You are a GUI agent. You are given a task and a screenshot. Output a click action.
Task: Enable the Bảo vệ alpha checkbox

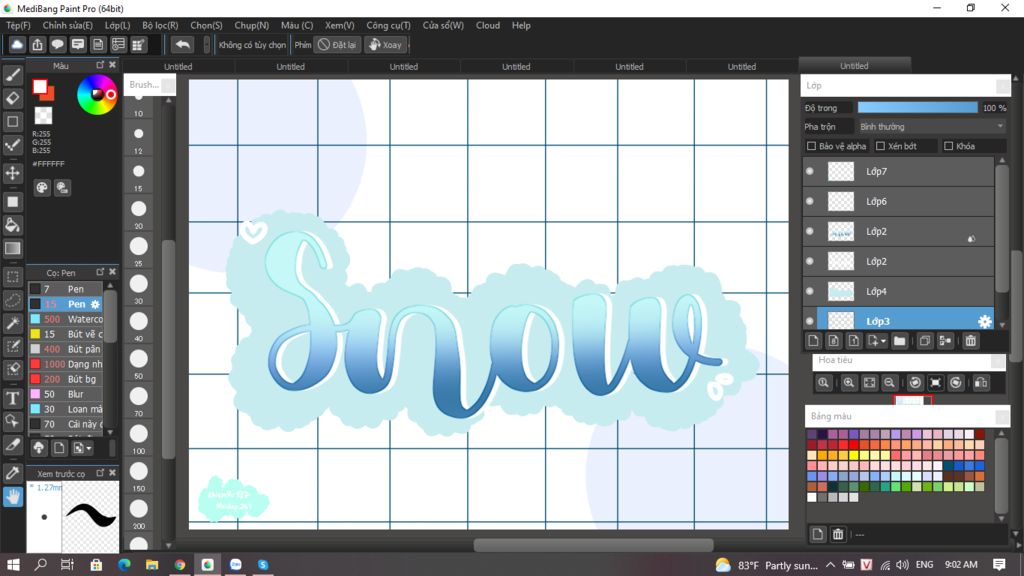pos(812,146)
